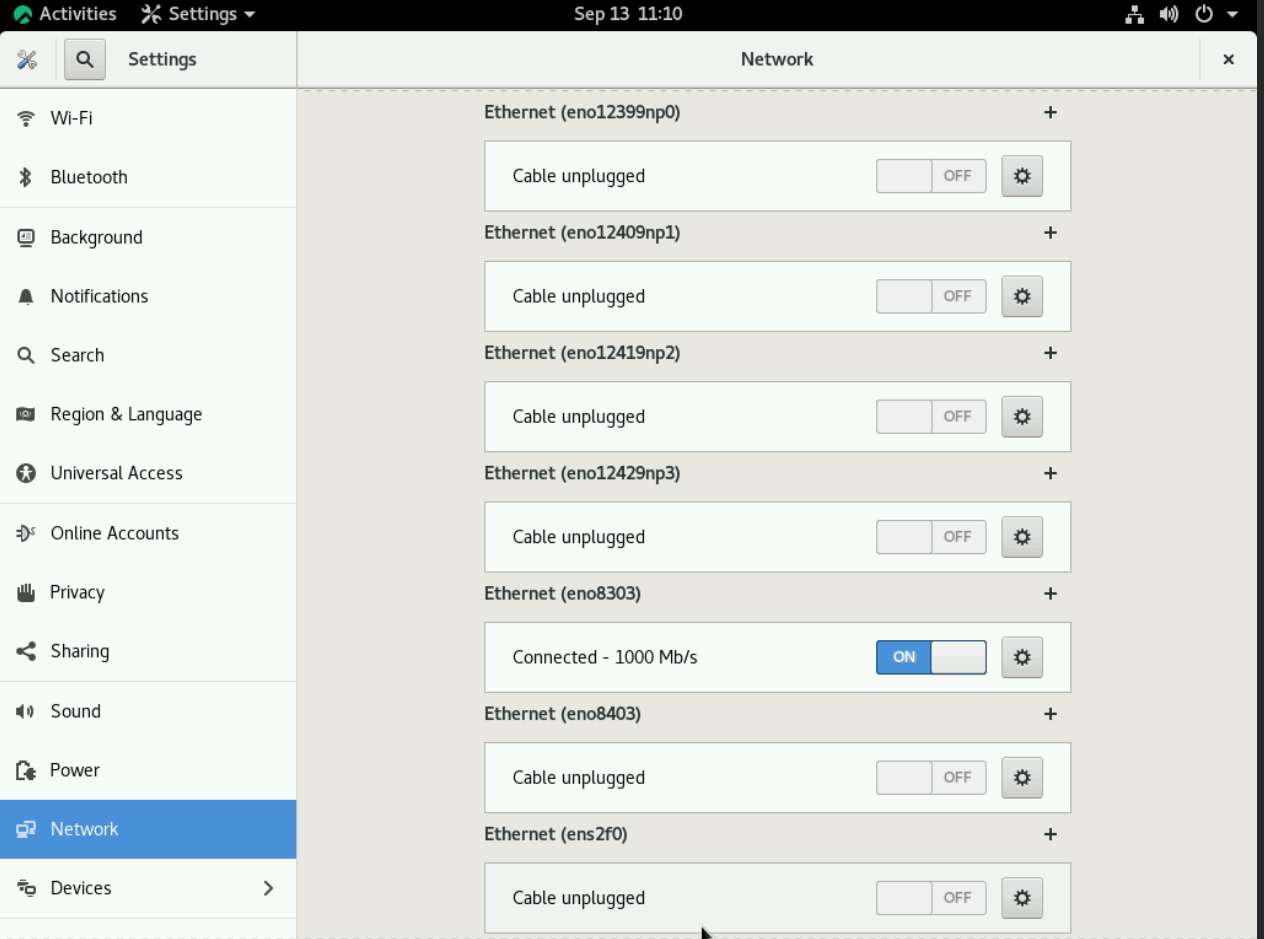
Task: Click the network status icon in system tray
Action: (x=1135, y=14)
